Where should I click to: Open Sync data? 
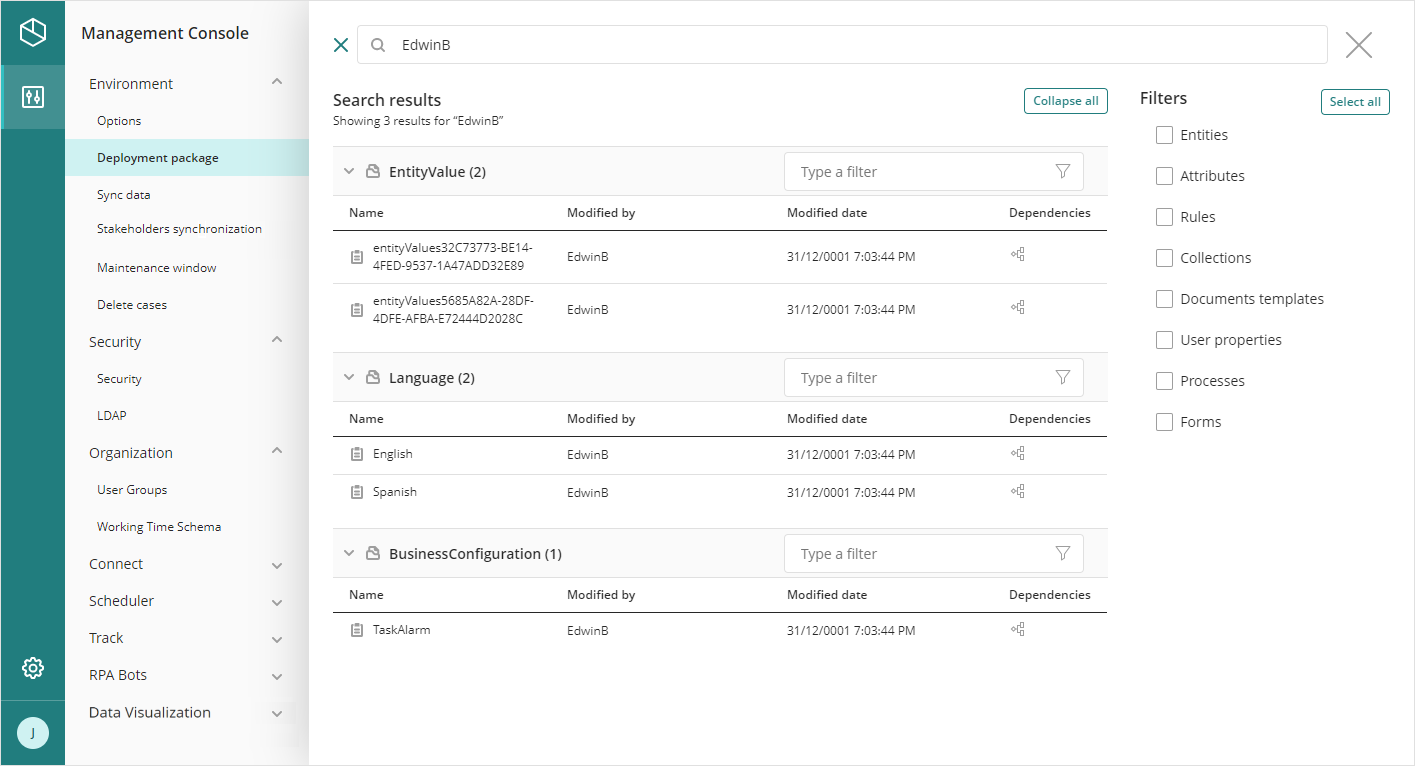(x=124, y=195)
